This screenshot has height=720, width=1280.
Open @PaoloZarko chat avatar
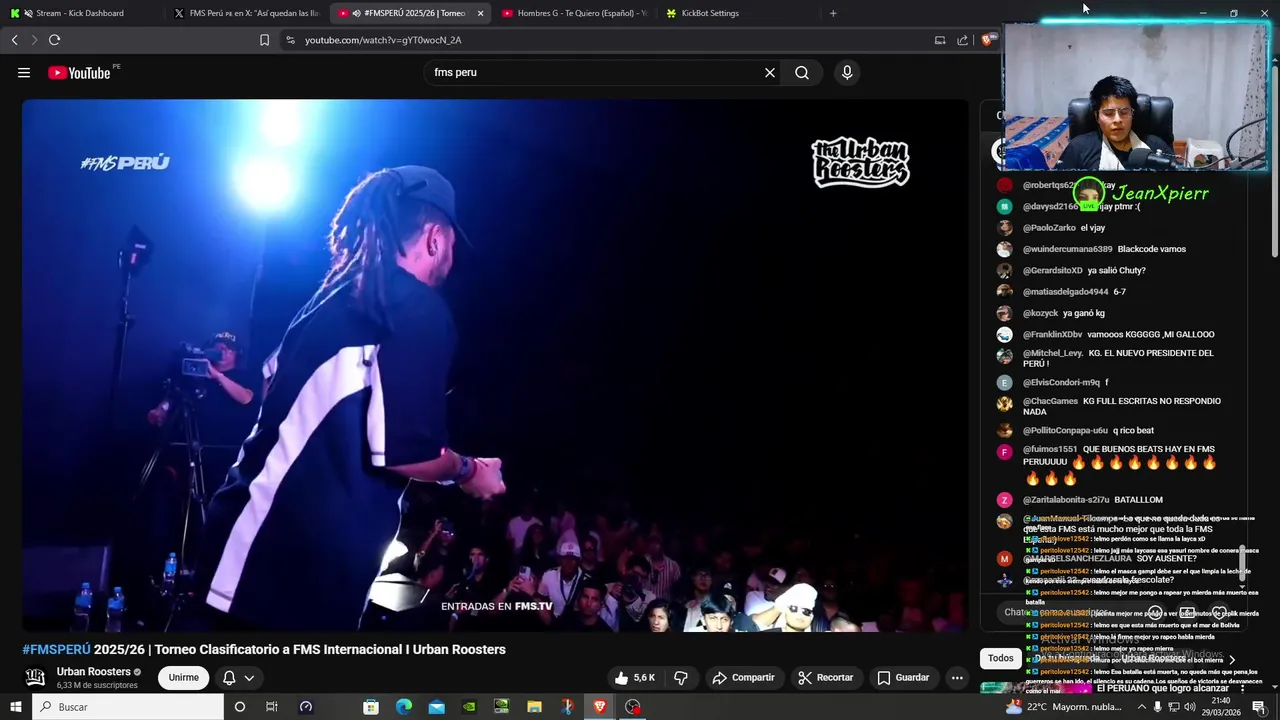point(1004,228)
